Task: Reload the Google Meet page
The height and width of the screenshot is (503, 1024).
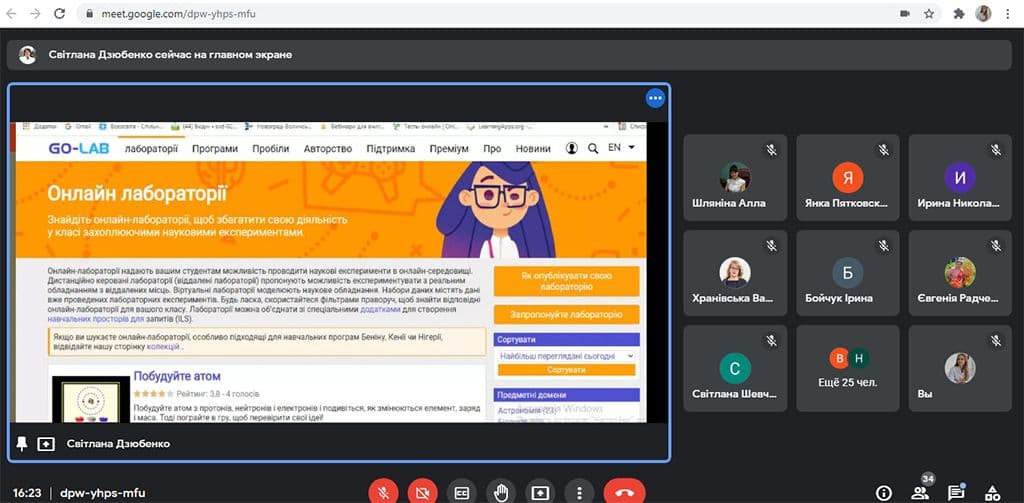Action: [x=59, y=14]
